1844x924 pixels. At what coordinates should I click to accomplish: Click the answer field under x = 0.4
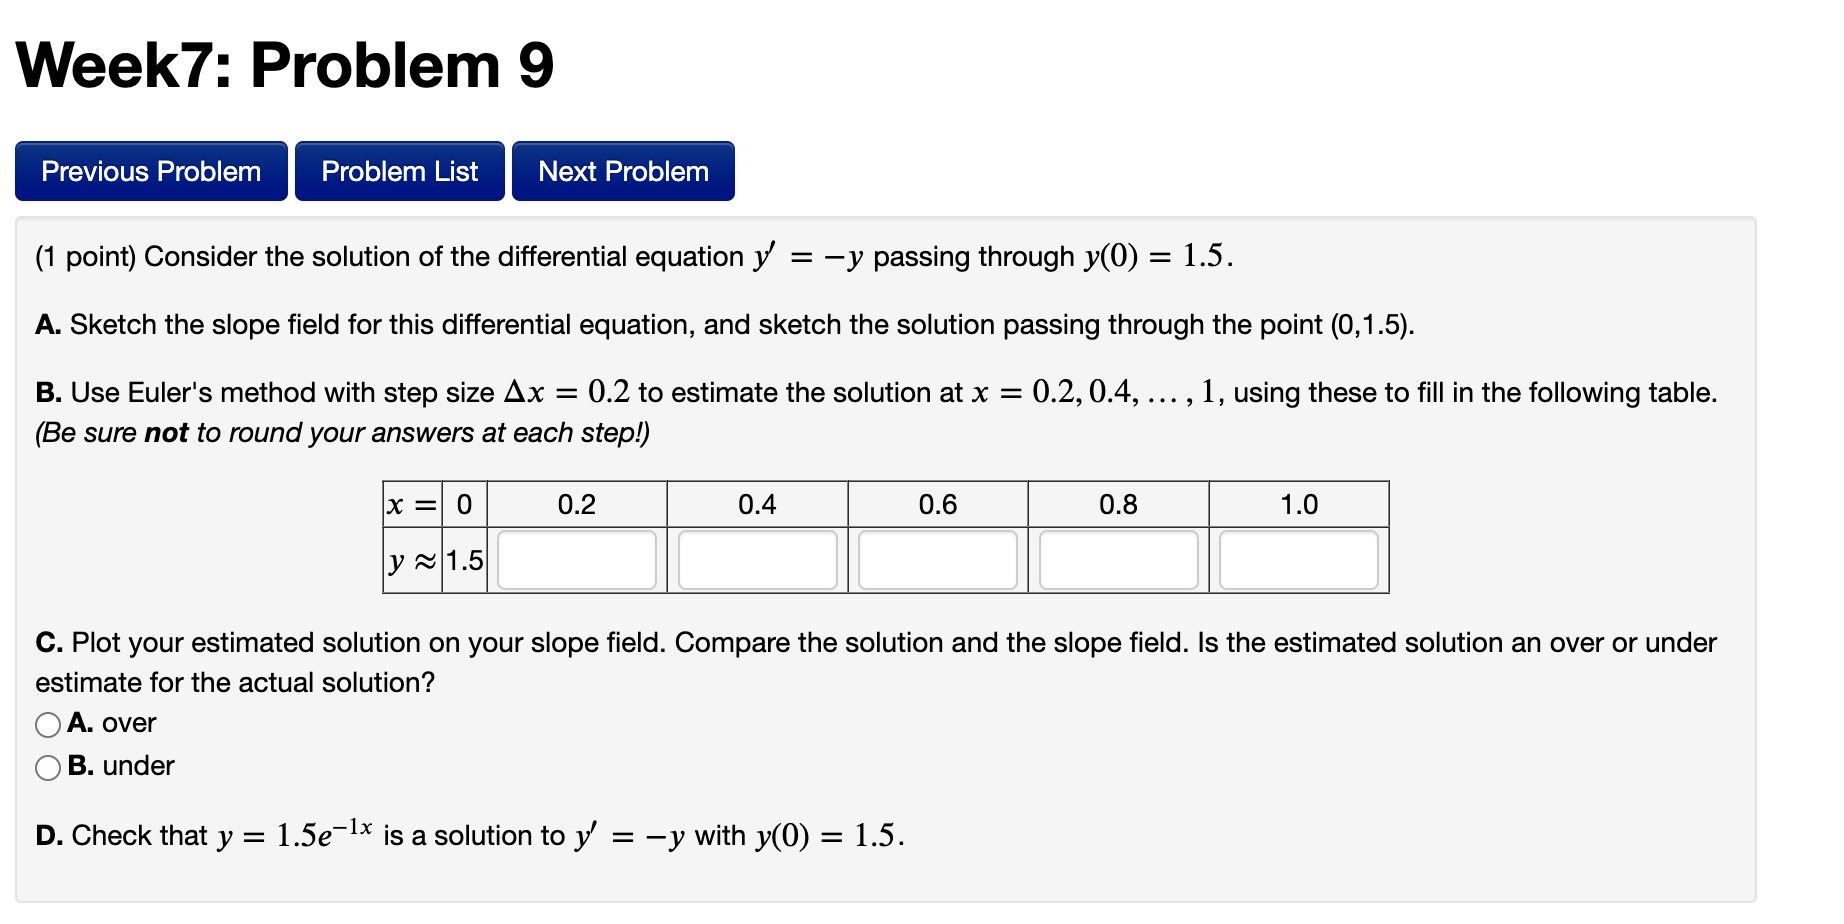[x=757, y=561]
